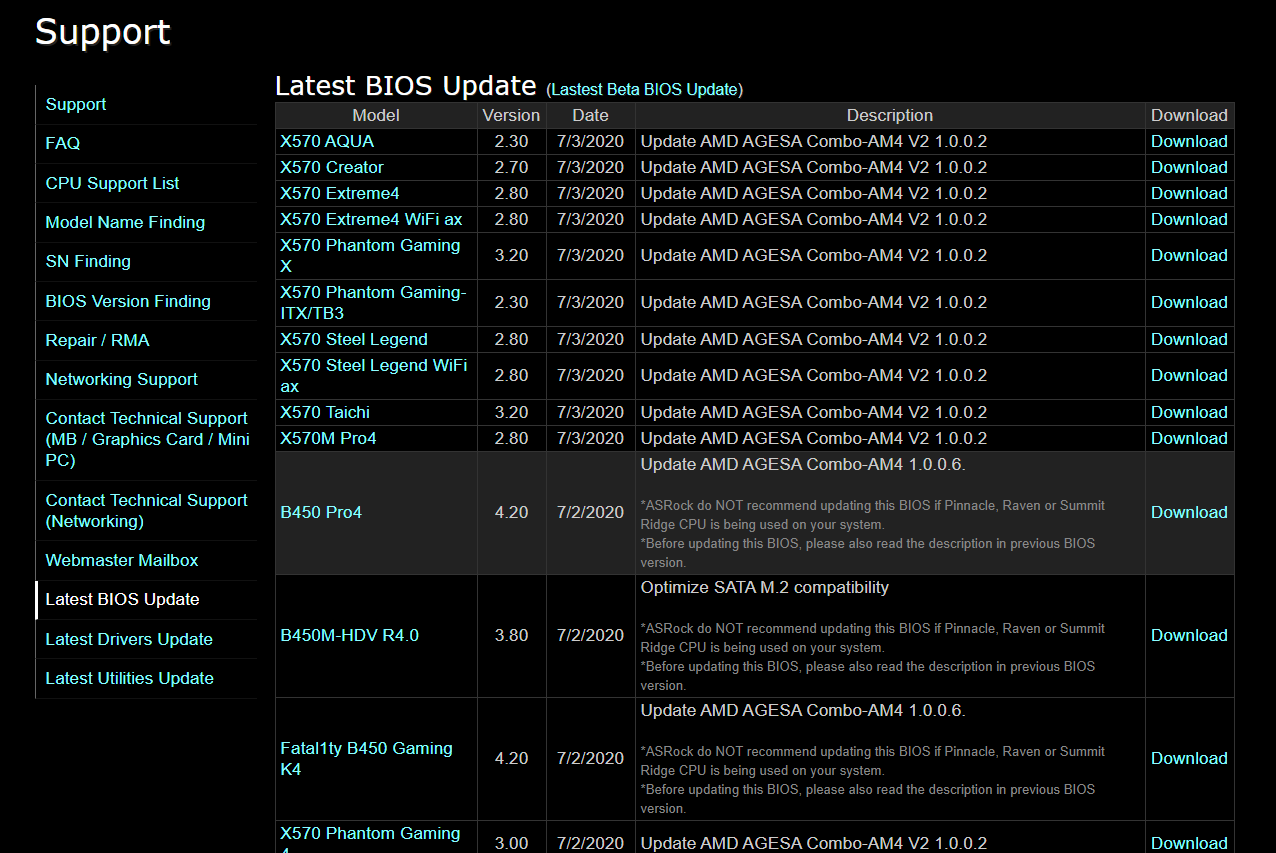Image resolution: width=1276 pixels, height=853 pixels.
Task: Open X570 Phantom Gaming X link
Action: 370,255
